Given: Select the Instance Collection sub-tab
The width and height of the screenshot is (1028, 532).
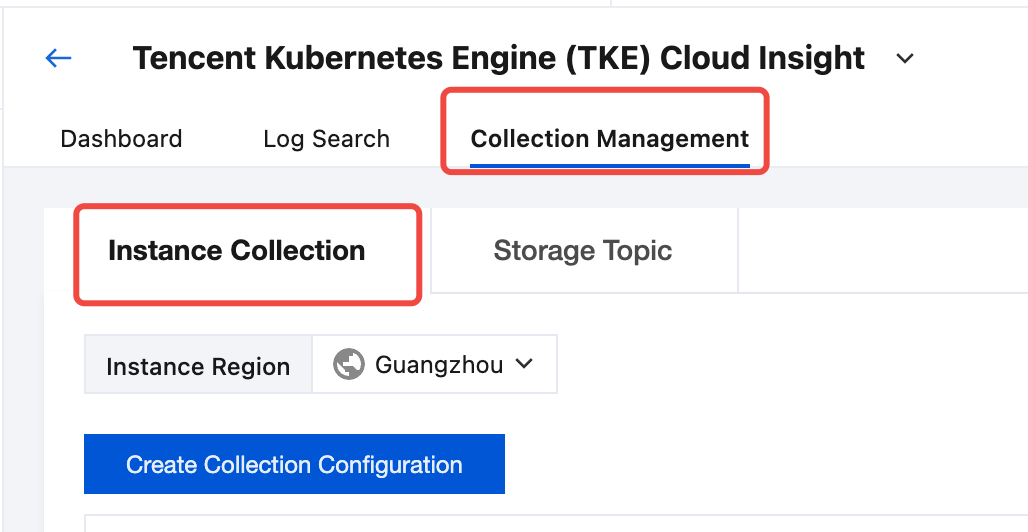Looking at the screenshot, I should pos(236,250).
